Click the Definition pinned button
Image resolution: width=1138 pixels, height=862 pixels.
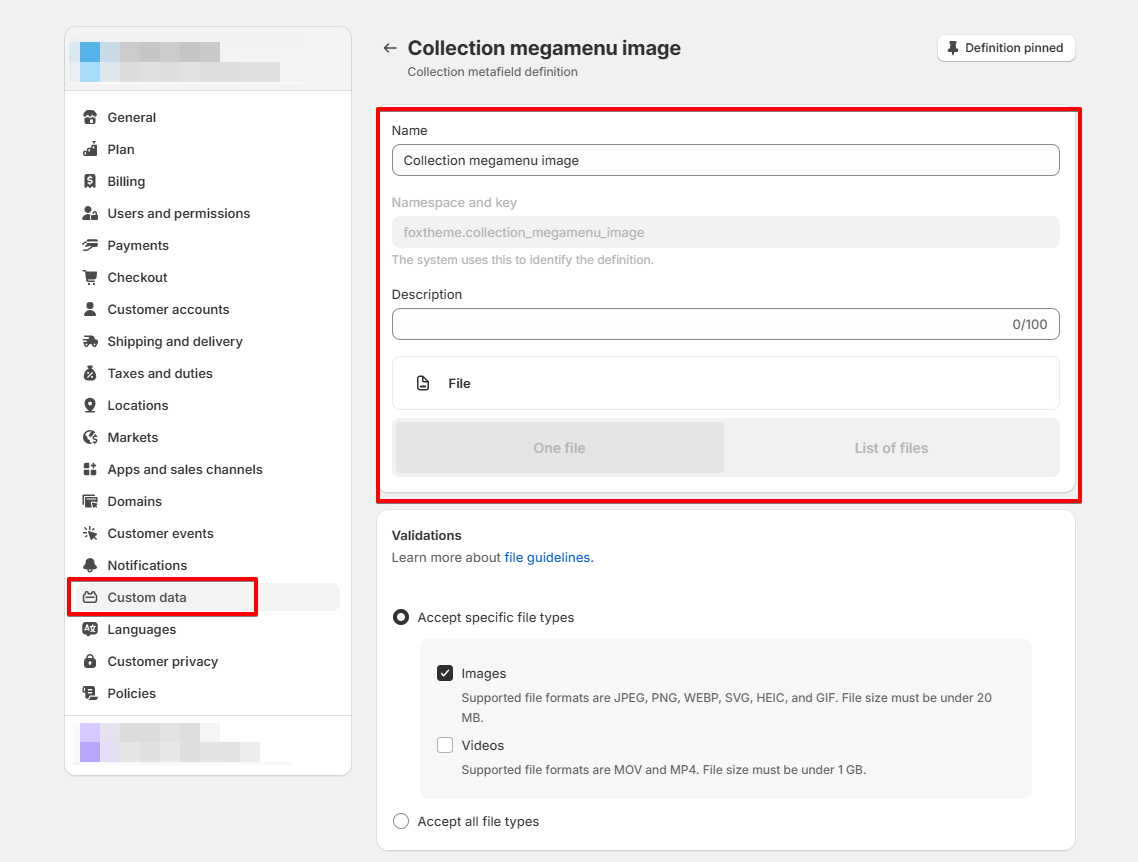[x=1006, y=48]
